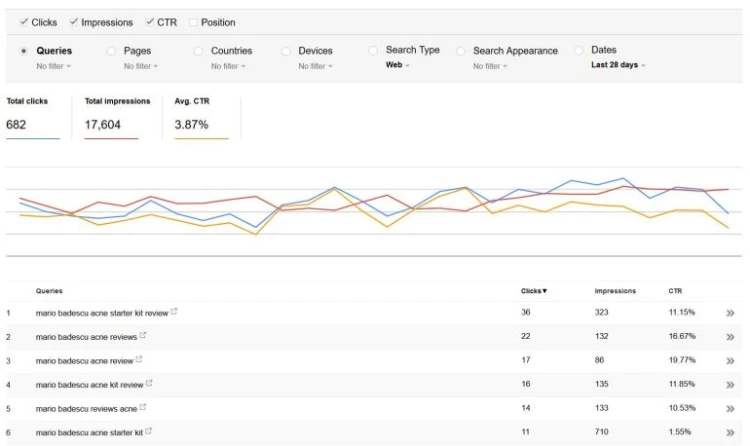Click double-arrow icon on row with 16.67% CTR

tap(730, 337)
